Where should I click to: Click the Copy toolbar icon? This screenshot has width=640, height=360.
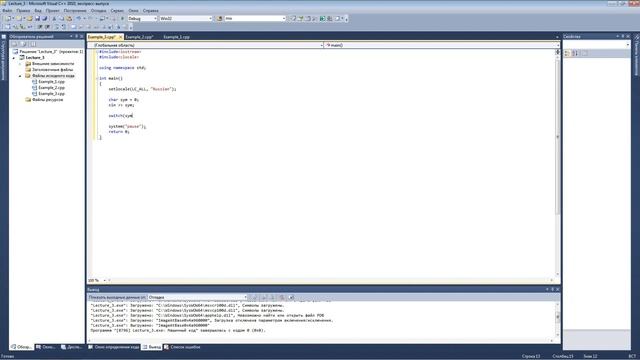[61, 18]
